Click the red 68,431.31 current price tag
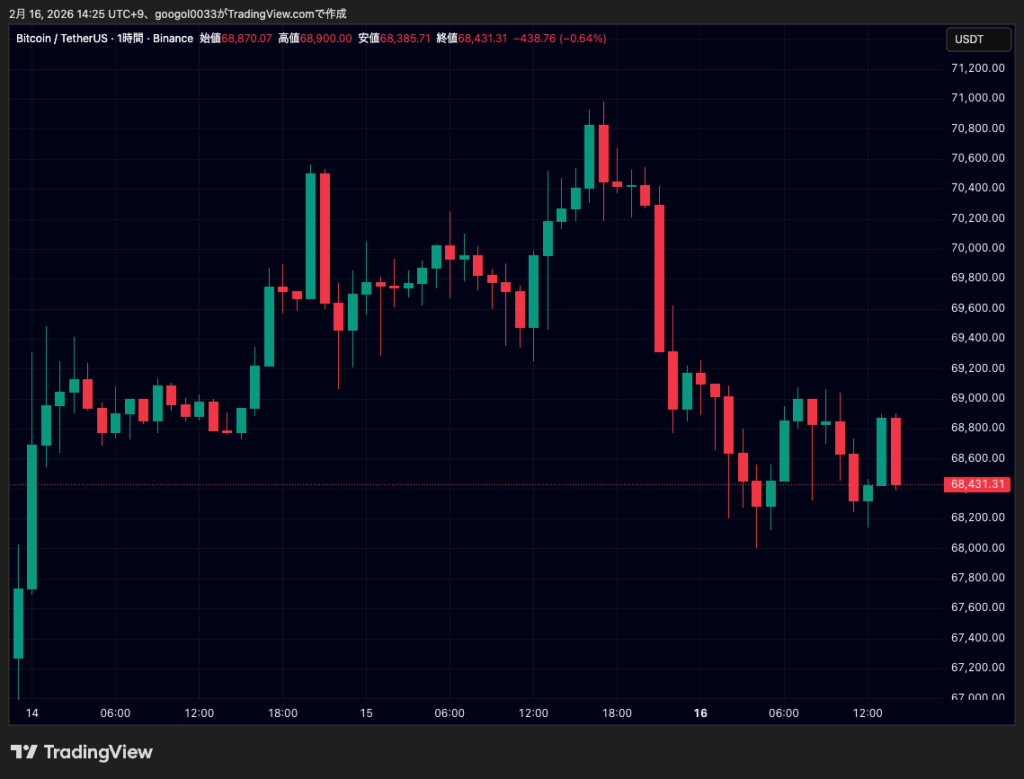 [977, 484]
